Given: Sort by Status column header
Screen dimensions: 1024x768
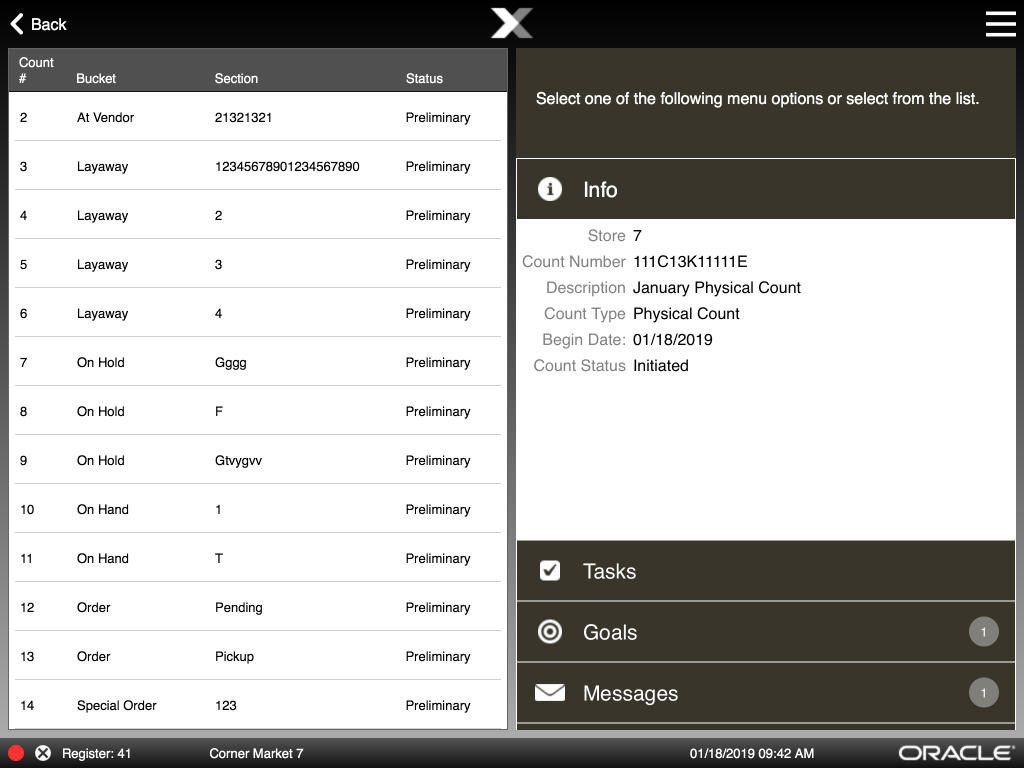Looking at the screenshot, I should pyautogui.click(x=424, y=78).
